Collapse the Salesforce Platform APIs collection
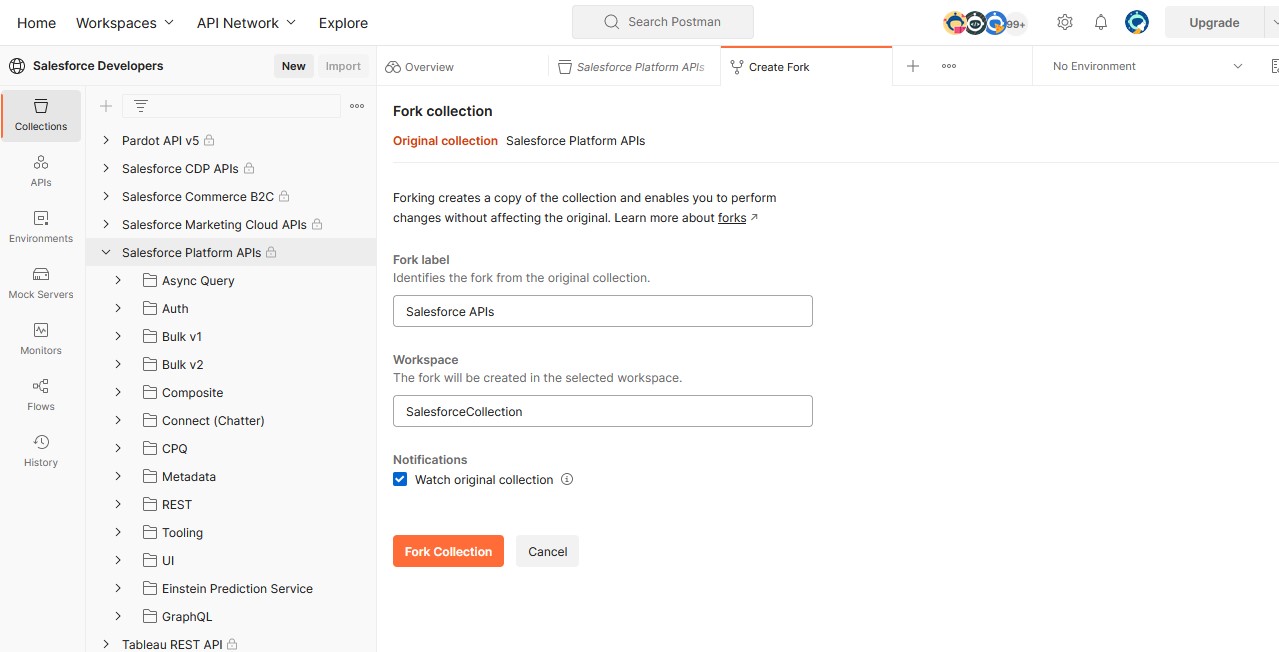1279x652 pixels. (106, 252)
